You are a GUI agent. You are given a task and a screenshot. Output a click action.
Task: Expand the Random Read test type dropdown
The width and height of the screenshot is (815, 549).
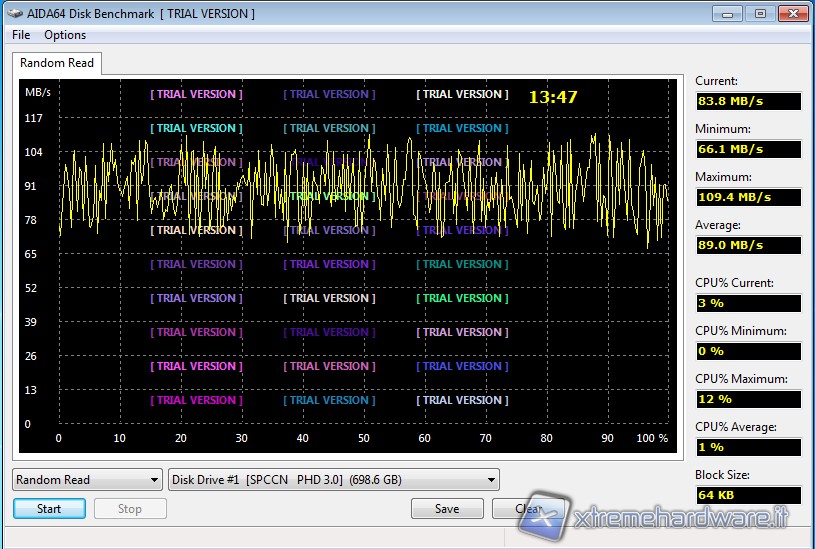pyautogui.click(x=87, y=480)
